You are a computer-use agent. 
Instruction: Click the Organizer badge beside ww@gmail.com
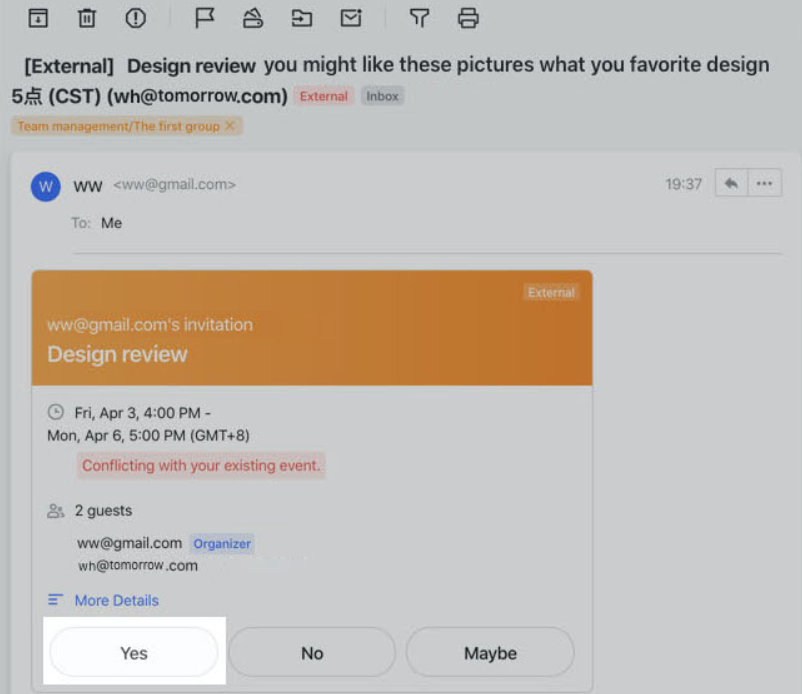click(222, 544)
